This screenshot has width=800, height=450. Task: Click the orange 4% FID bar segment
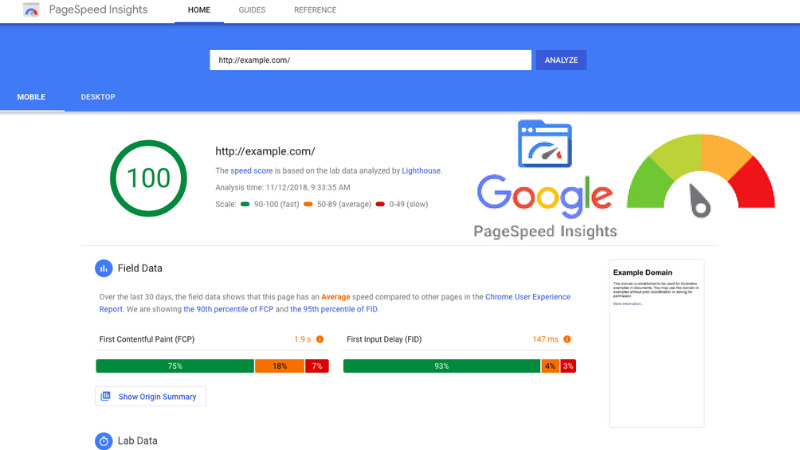click(x=550, y=366)
